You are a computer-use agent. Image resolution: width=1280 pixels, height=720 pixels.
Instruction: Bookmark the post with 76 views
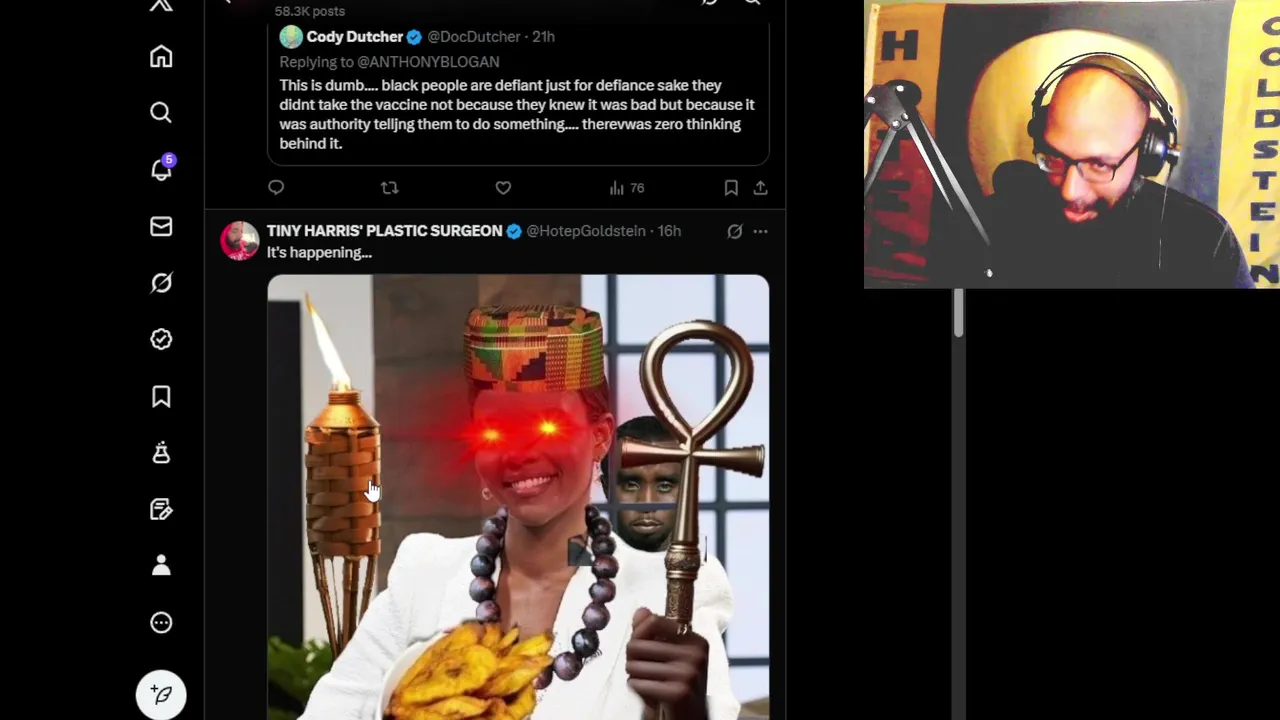point(731,188)
